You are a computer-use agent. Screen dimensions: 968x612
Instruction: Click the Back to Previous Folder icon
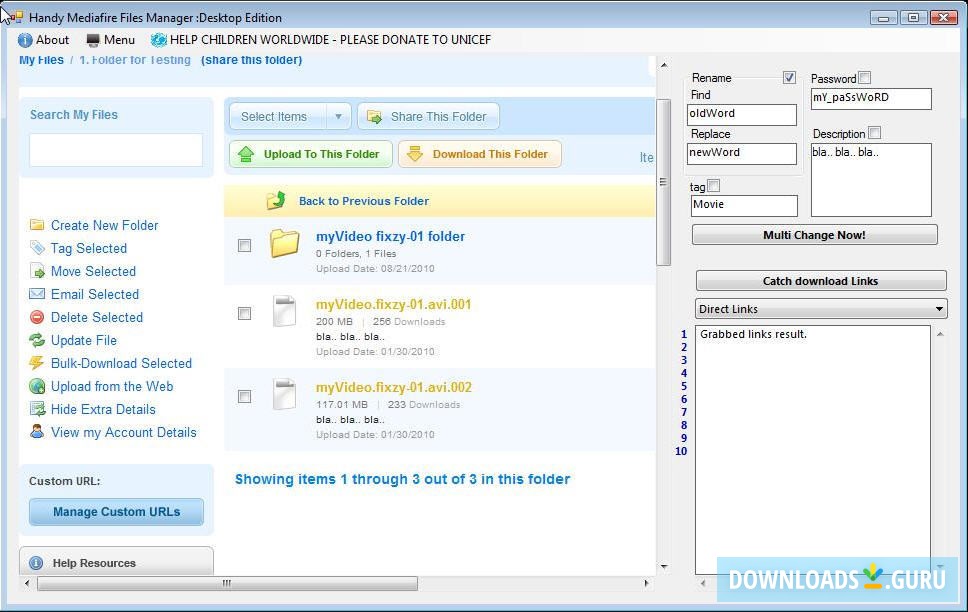point(276,200)
